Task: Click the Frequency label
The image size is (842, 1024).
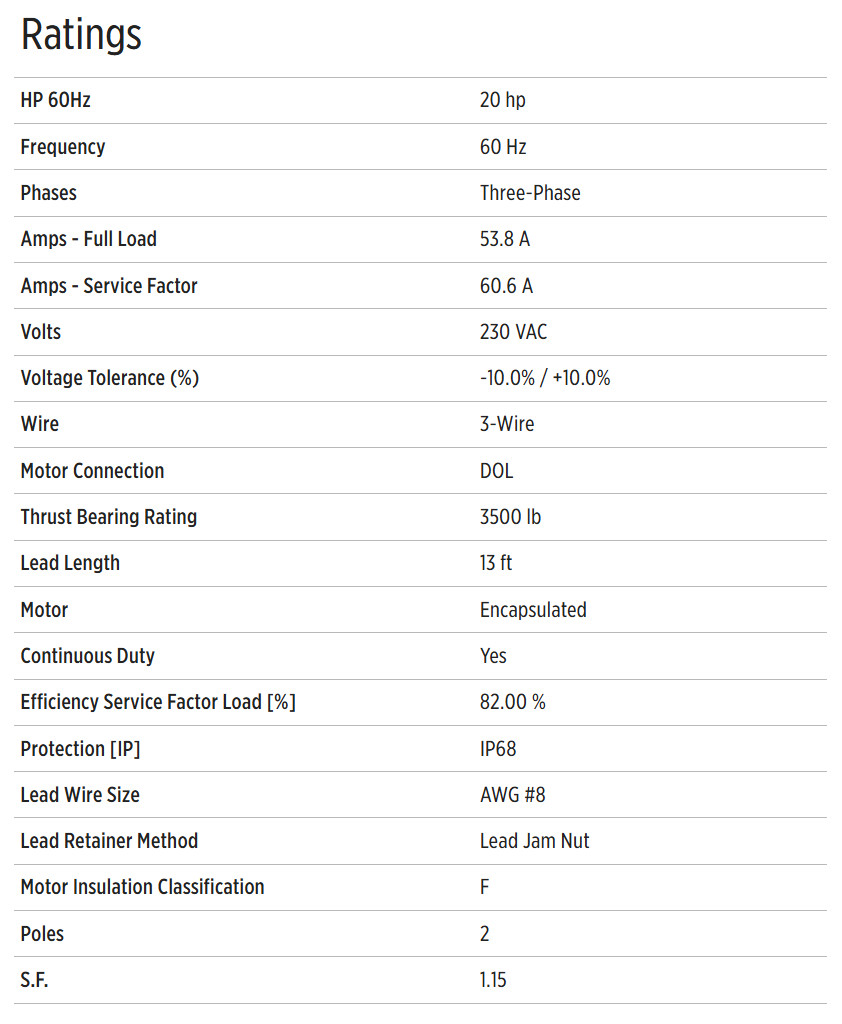Action: point(62,147)
